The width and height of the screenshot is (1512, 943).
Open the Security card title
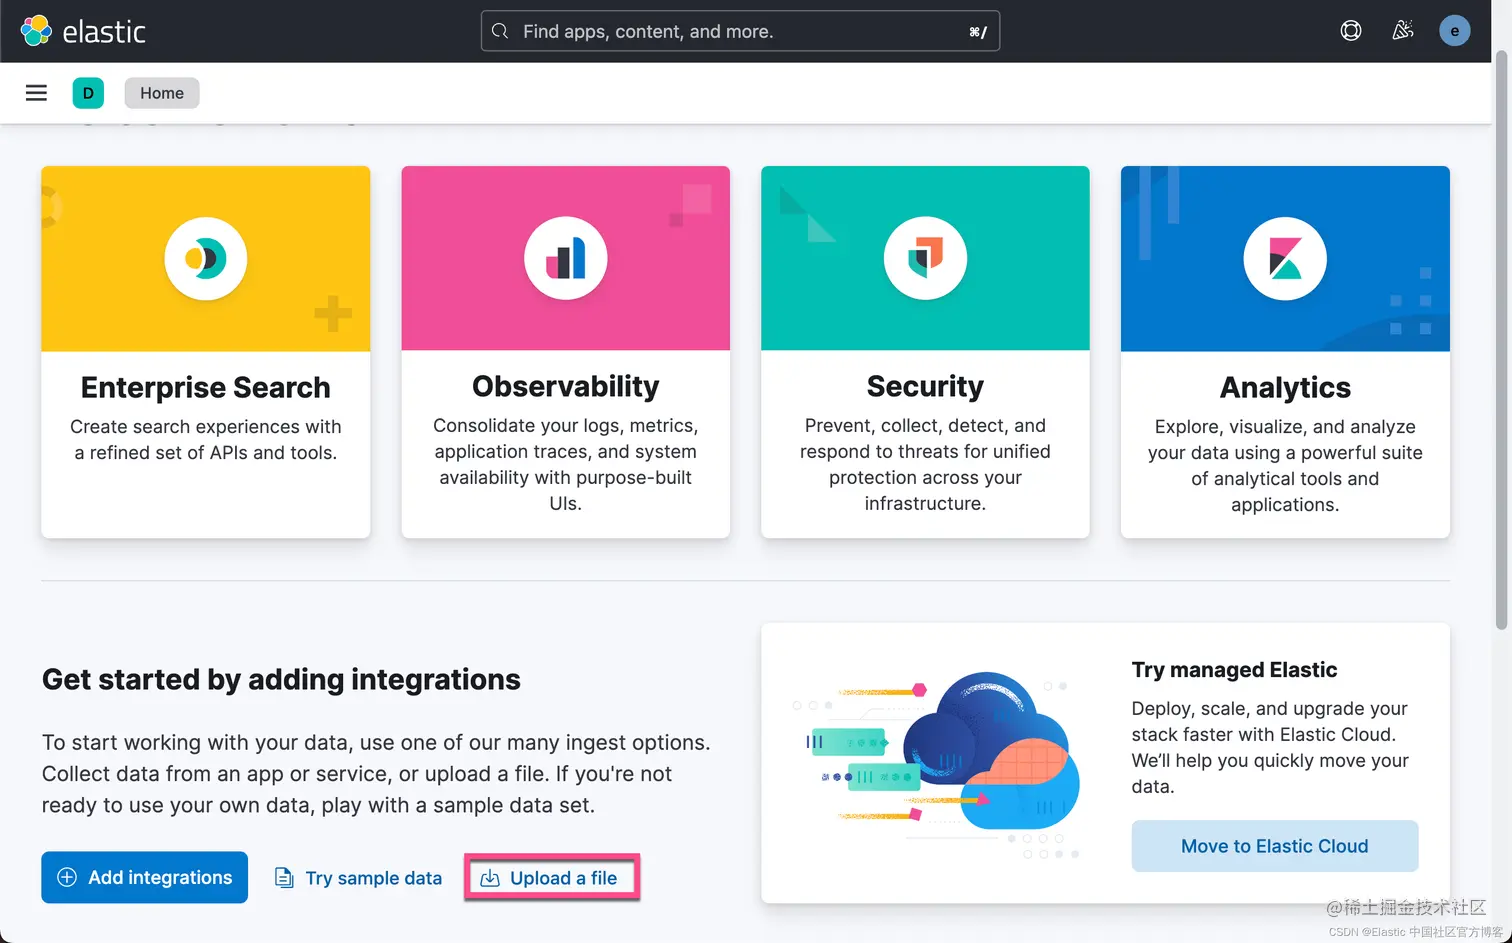point(925,386)
